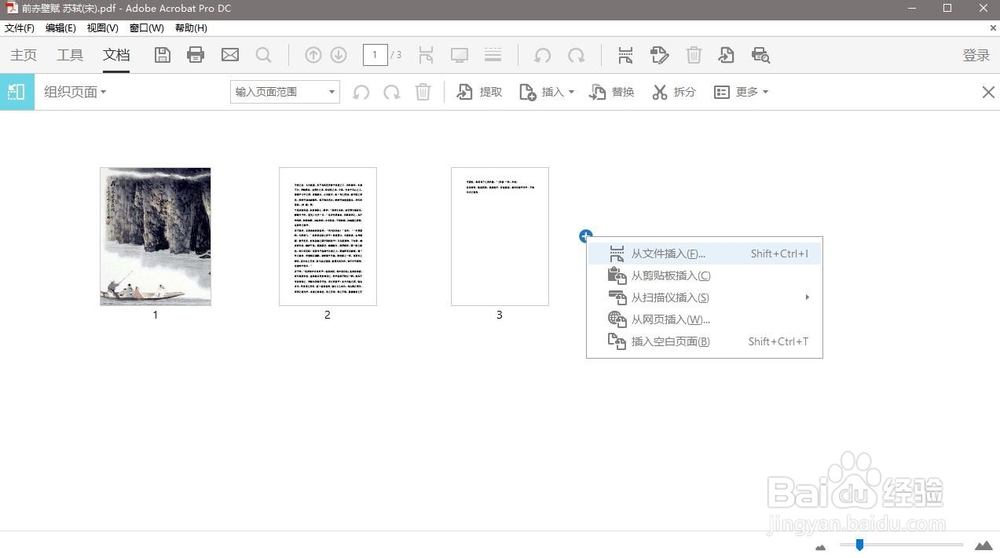Expand 从扫描仪插入(S) submenu
1000x558 pixels.
[x=704, y=297]
